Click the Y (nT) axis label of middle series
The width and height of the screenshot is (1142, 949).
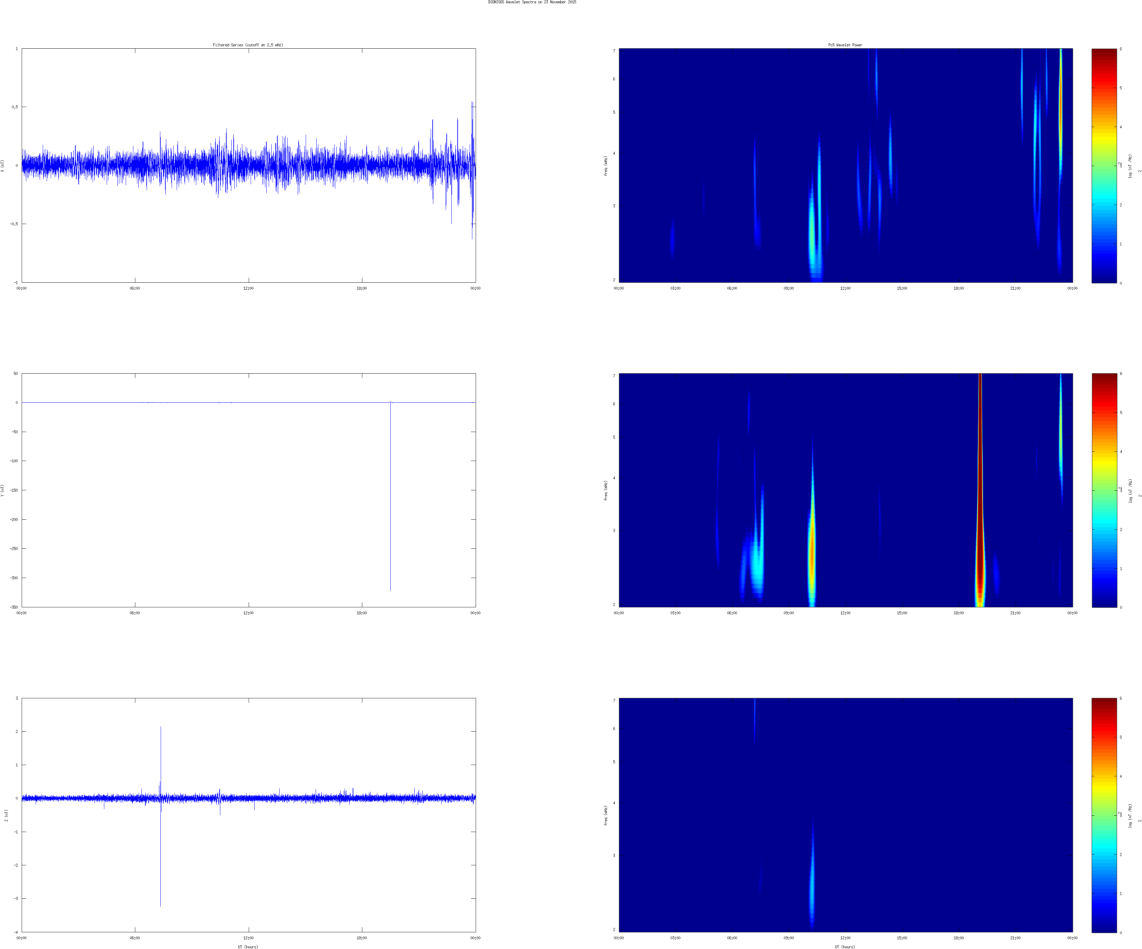(x=4, y=490)
